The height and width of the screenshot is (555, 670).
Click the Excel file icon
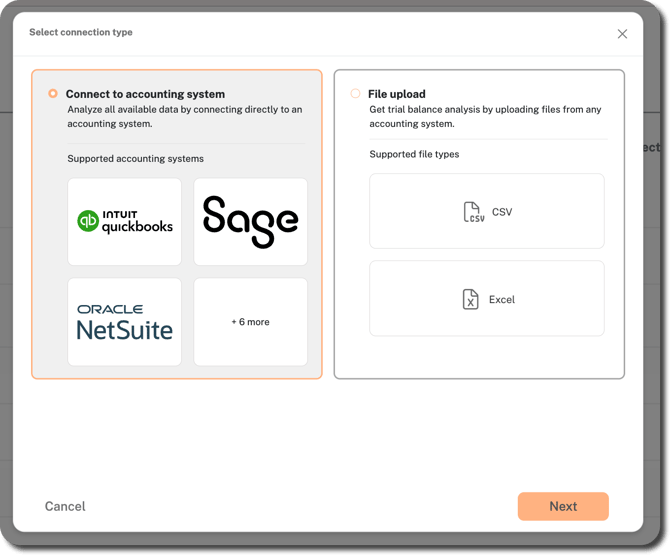pyautogui.click(x=470, y=299)
